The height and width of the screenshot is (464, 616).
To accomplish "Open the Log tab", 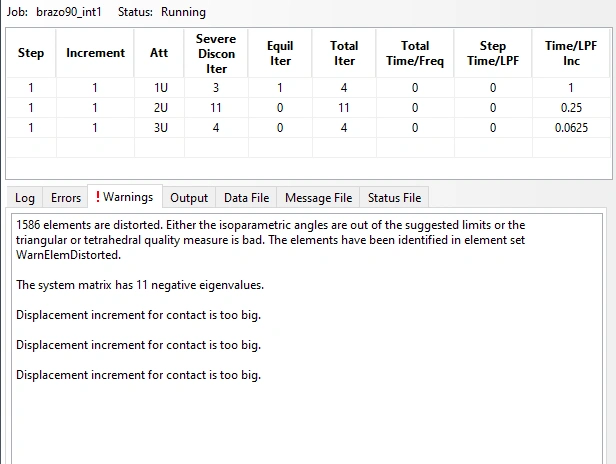I will click(24, 198).
